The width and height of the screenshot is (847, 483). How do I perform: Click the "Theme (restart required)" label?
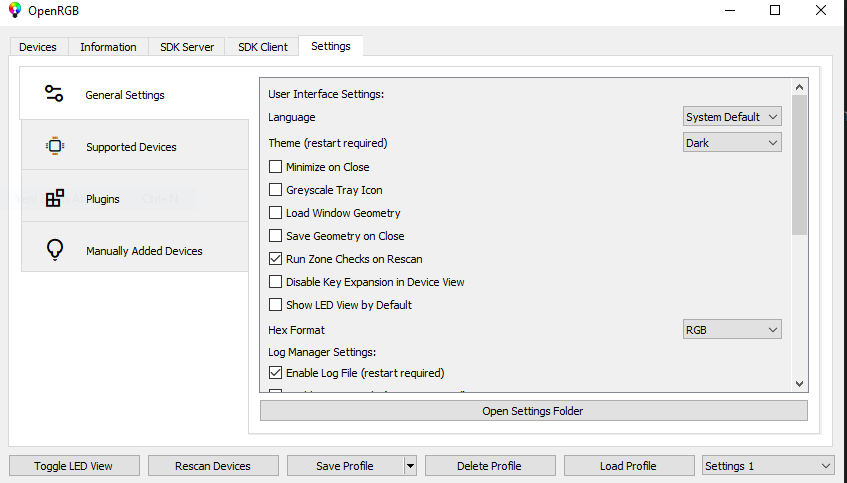[x=328, y=143]
